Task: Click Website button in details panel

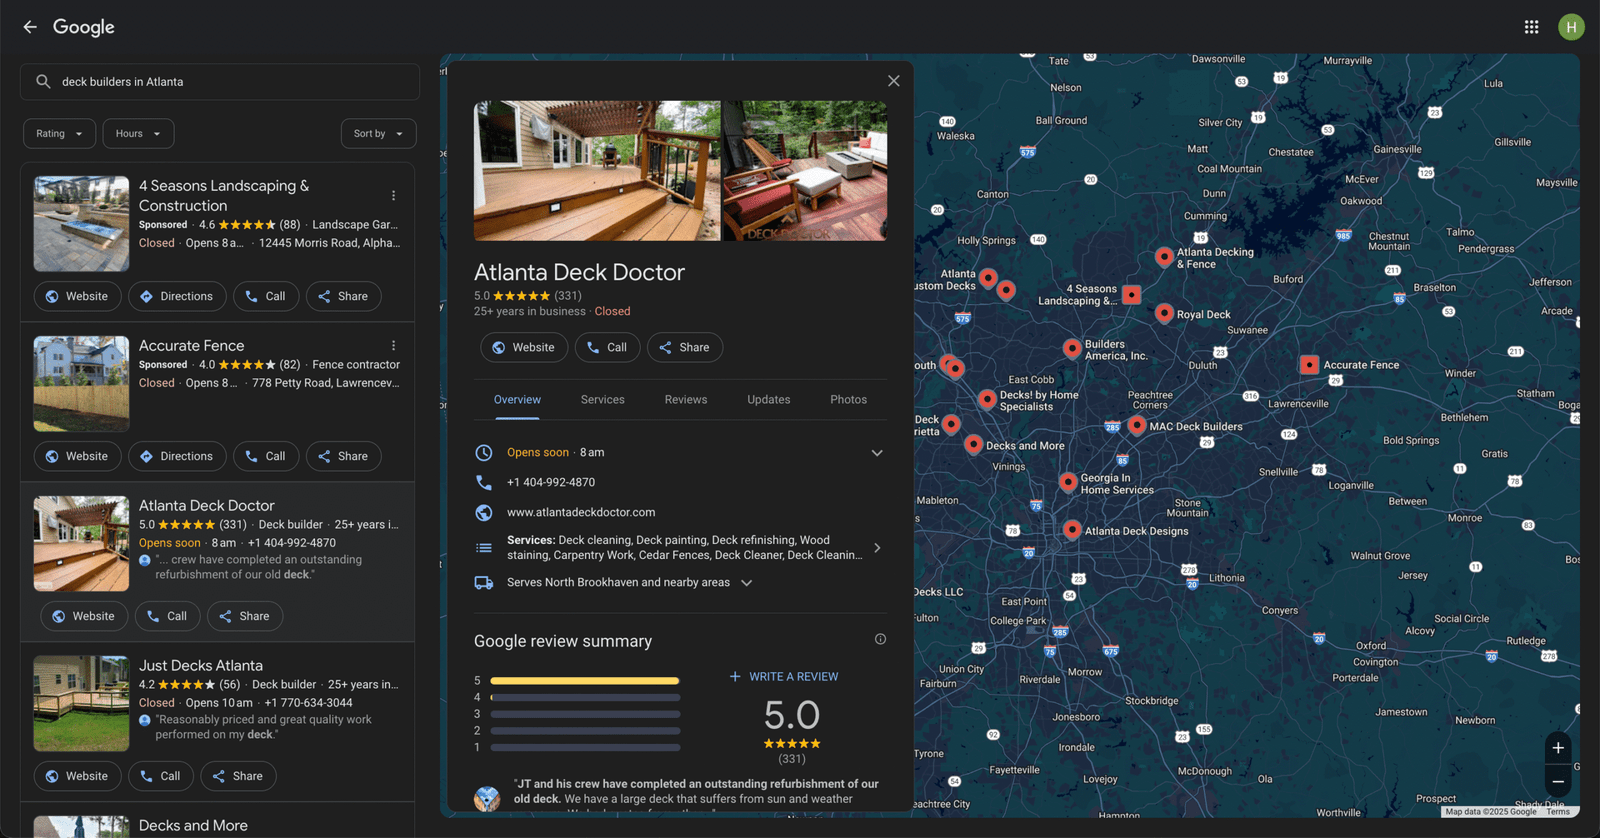Action: point(524,347)
